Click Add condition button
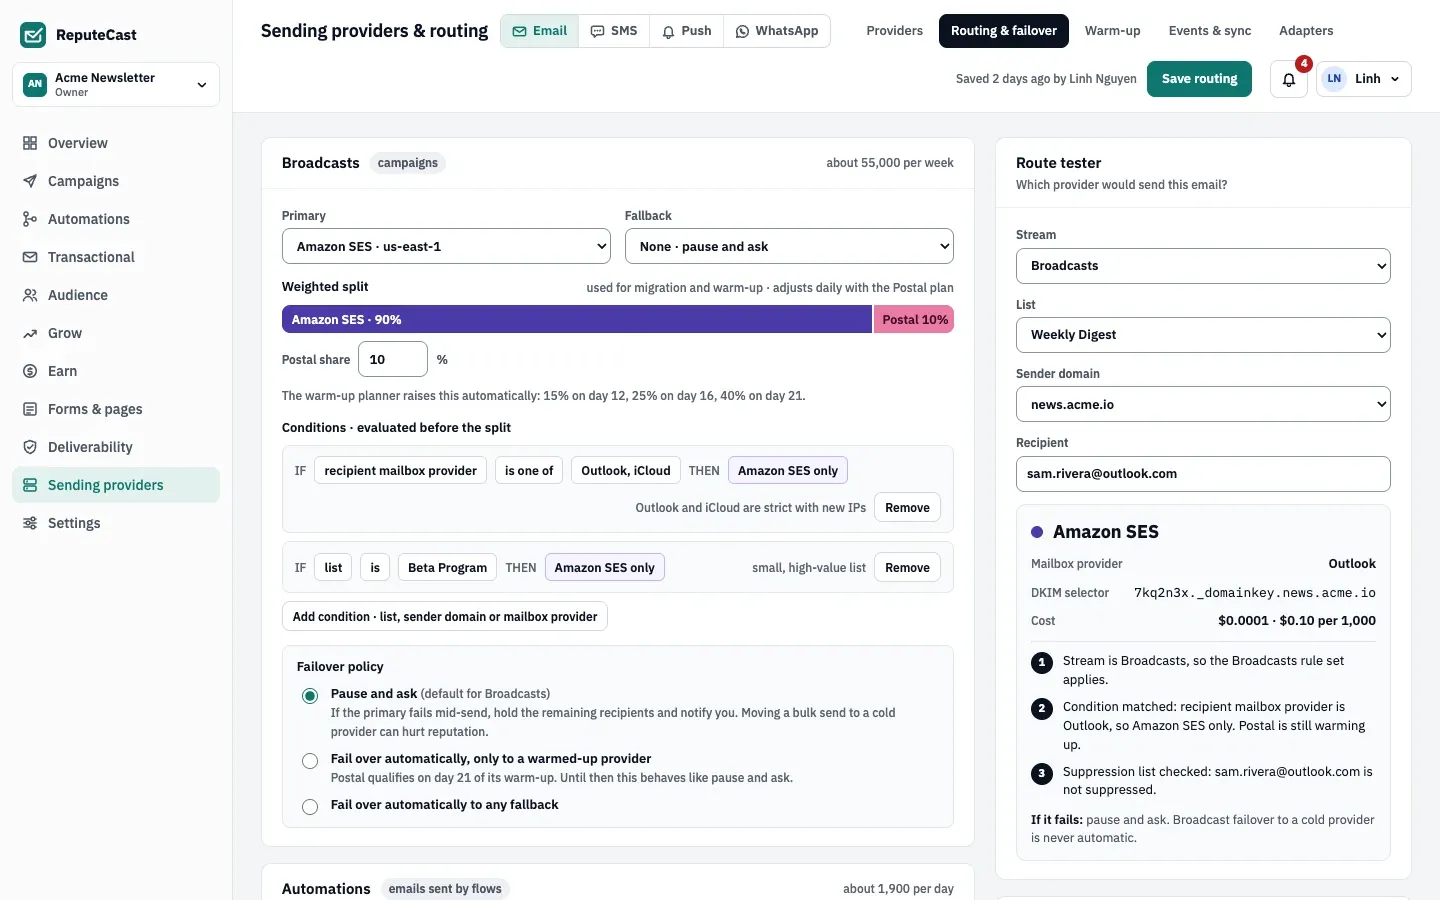 tap(445, 616)
